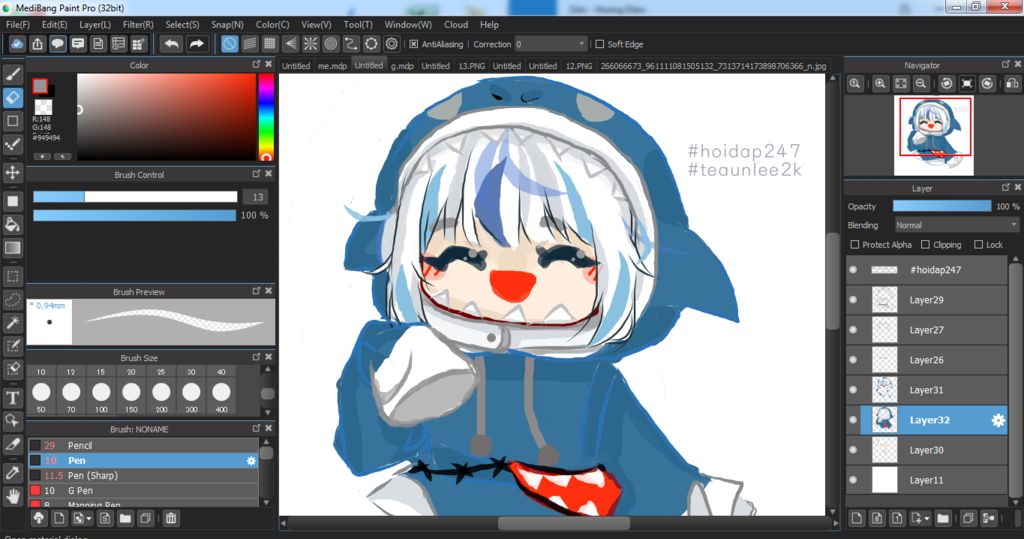Rotate canvas right in Navigator

(x=987, y=84)
